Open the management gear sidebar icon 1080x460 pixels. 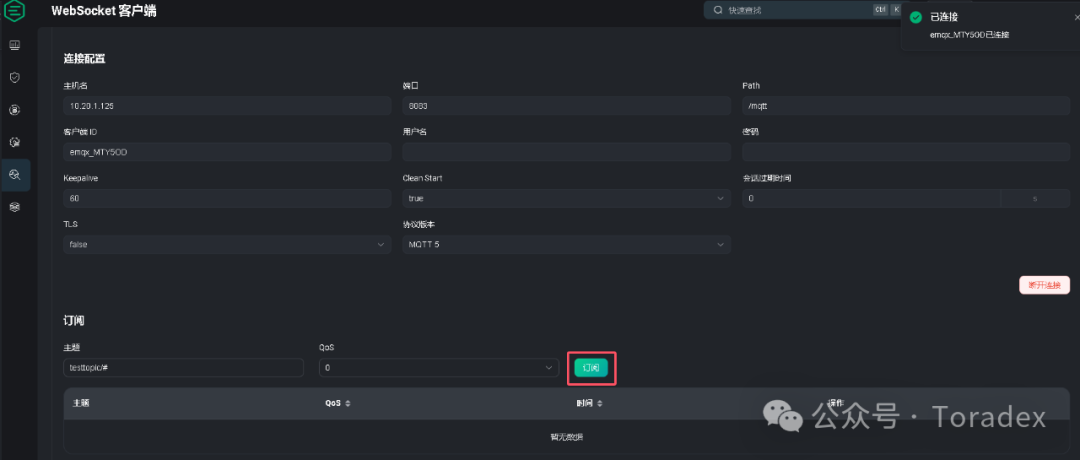14,142
